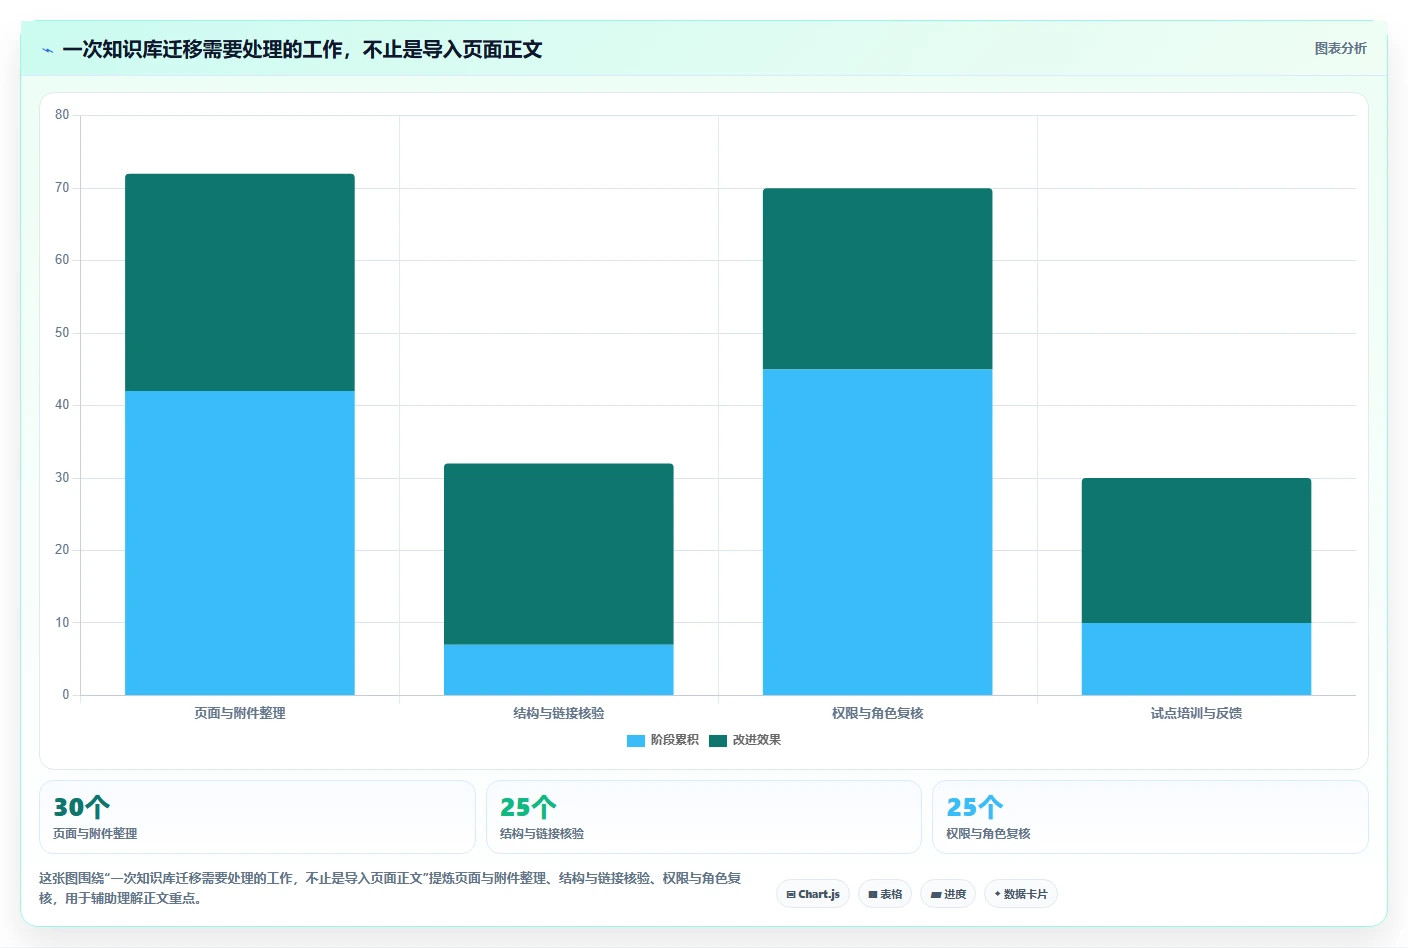Click the blue bar segment for 结构与链接核验
This screenshot has height=948, width=1408.
pos(559,670)
